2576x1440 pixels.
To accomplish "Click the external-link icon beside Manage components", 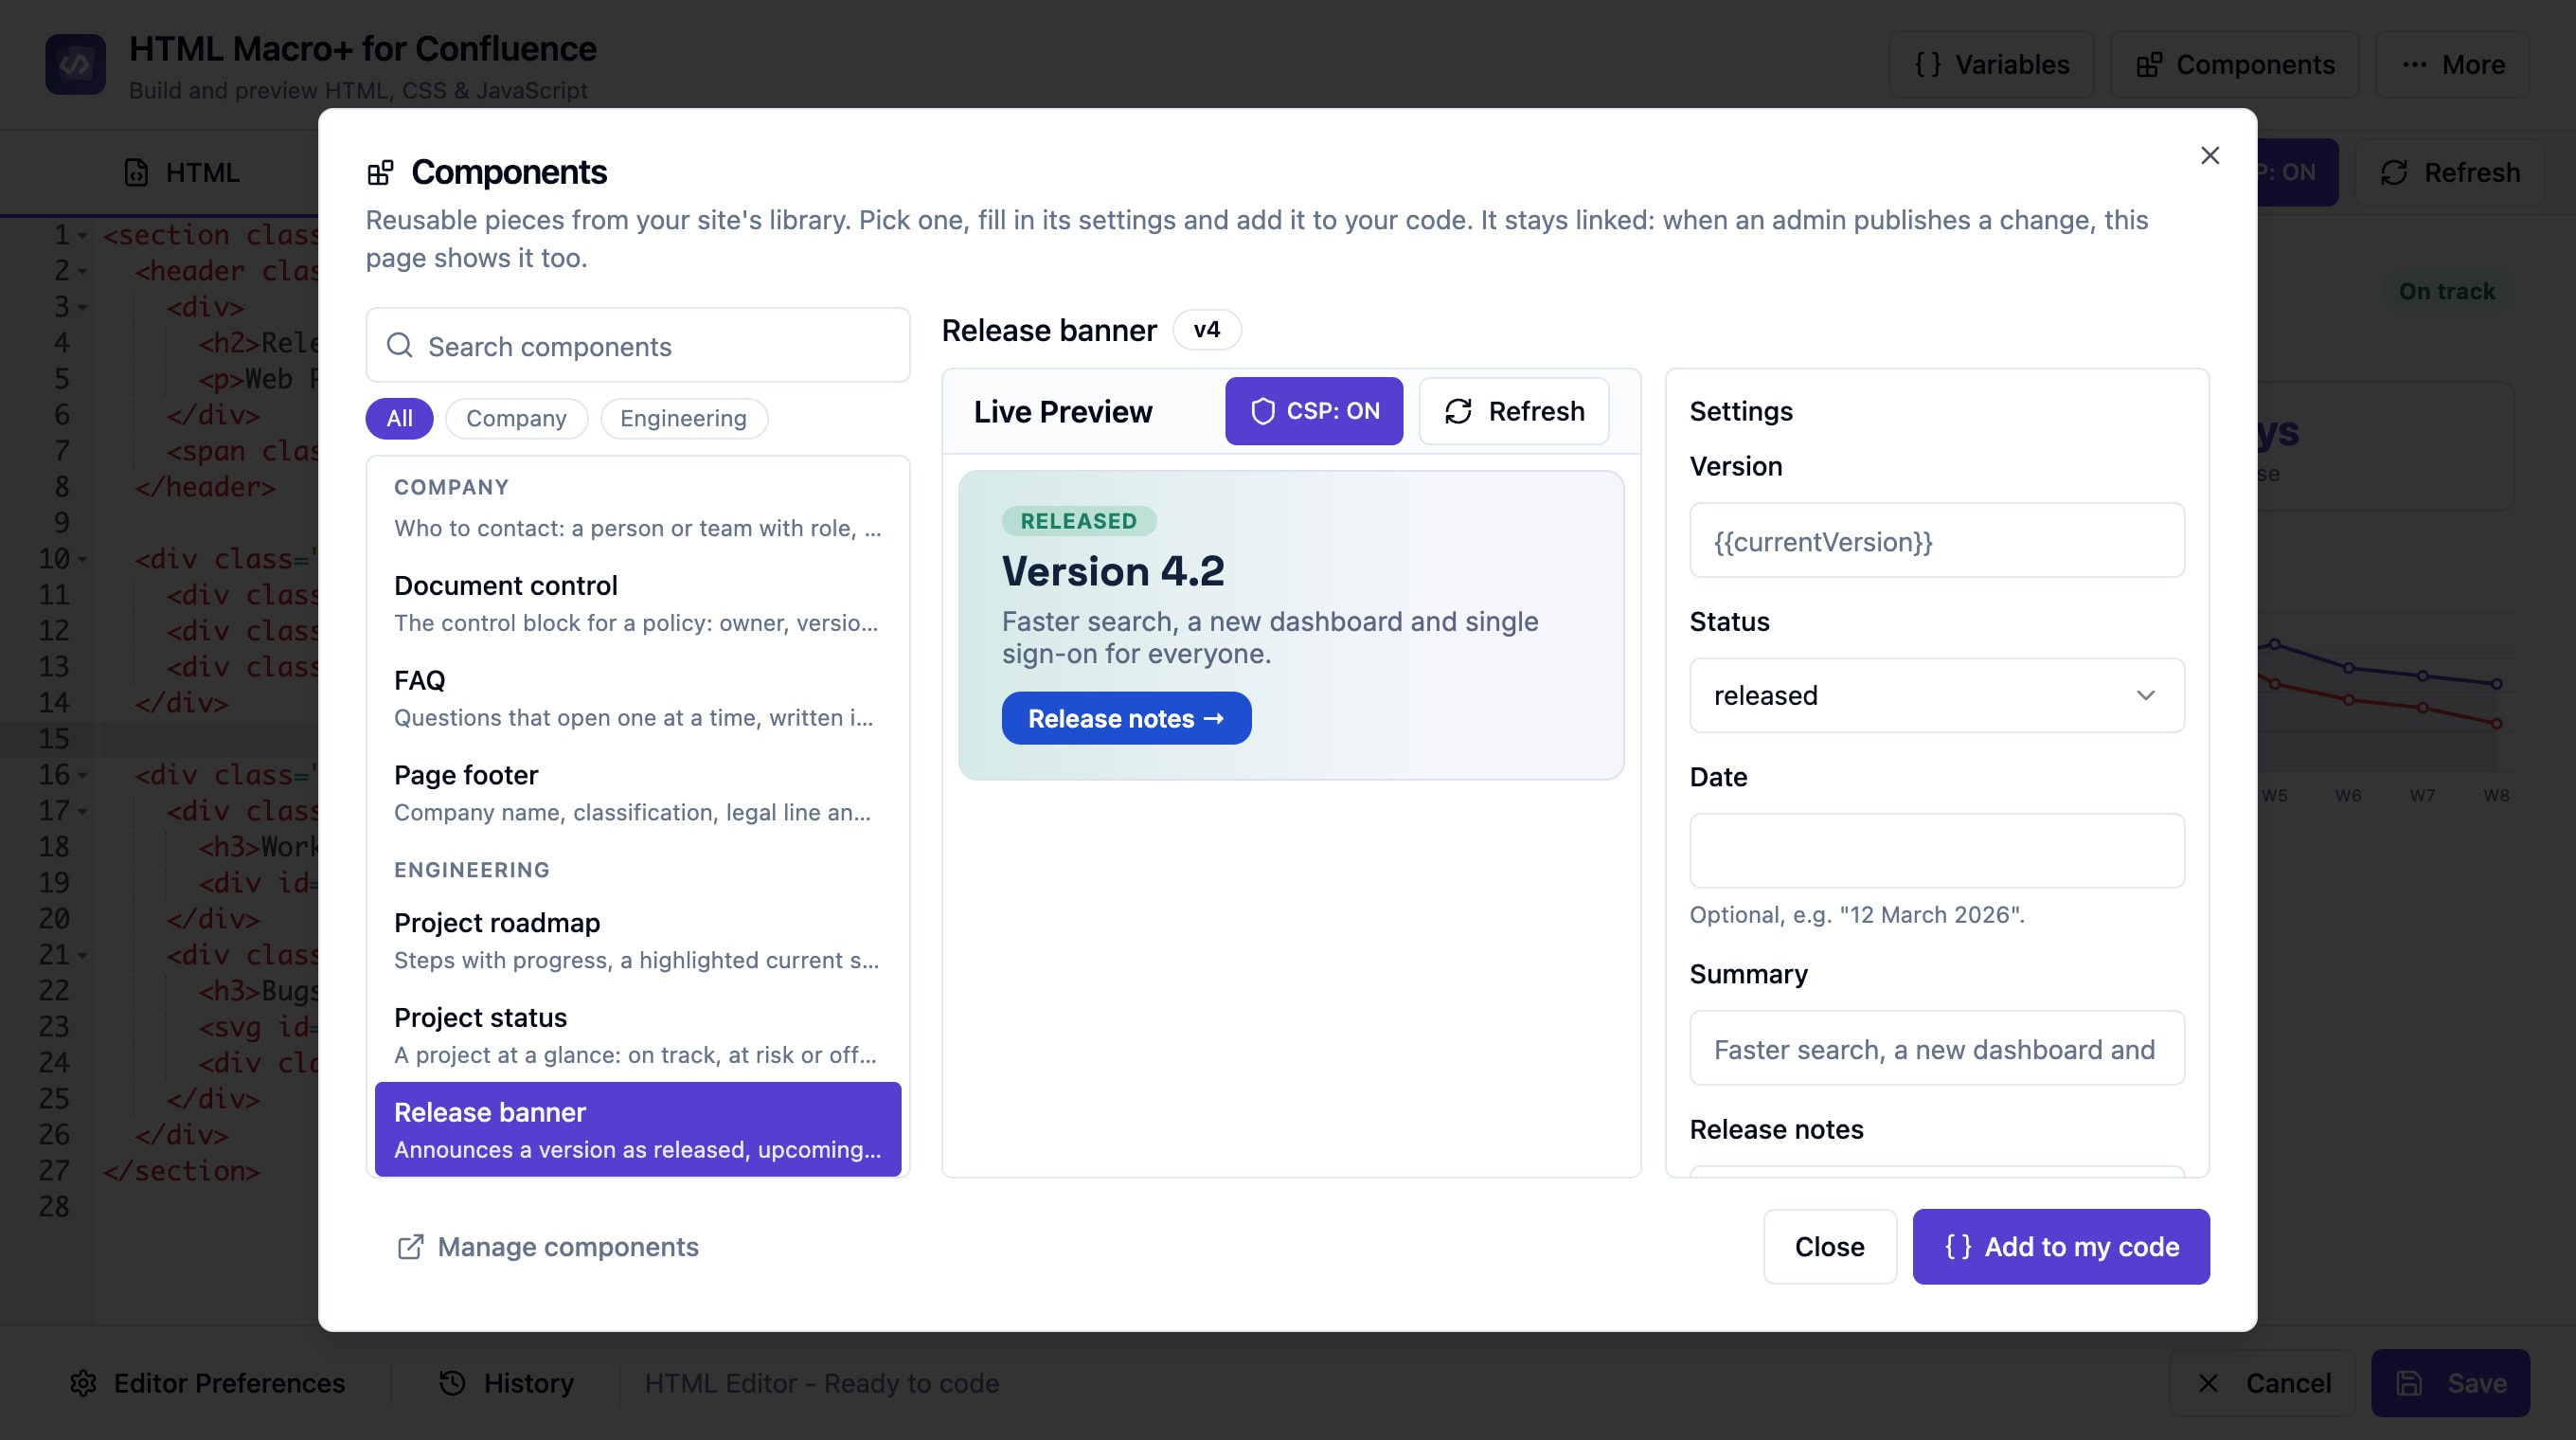I will (x=410, y=1246).
